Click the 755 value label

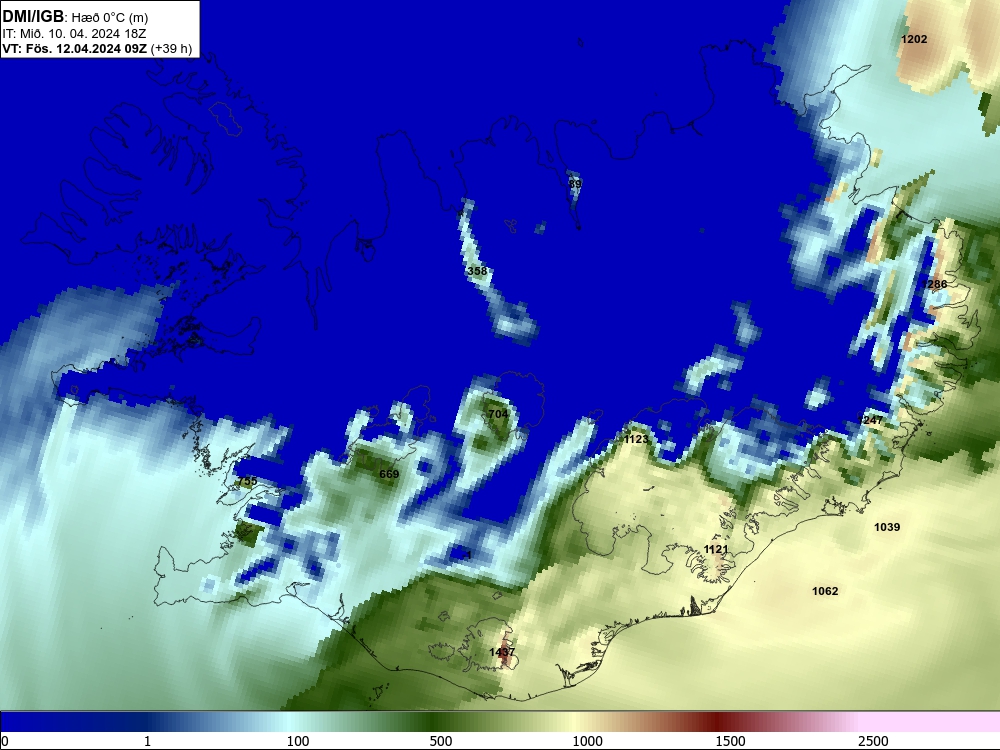pos(247,481)
